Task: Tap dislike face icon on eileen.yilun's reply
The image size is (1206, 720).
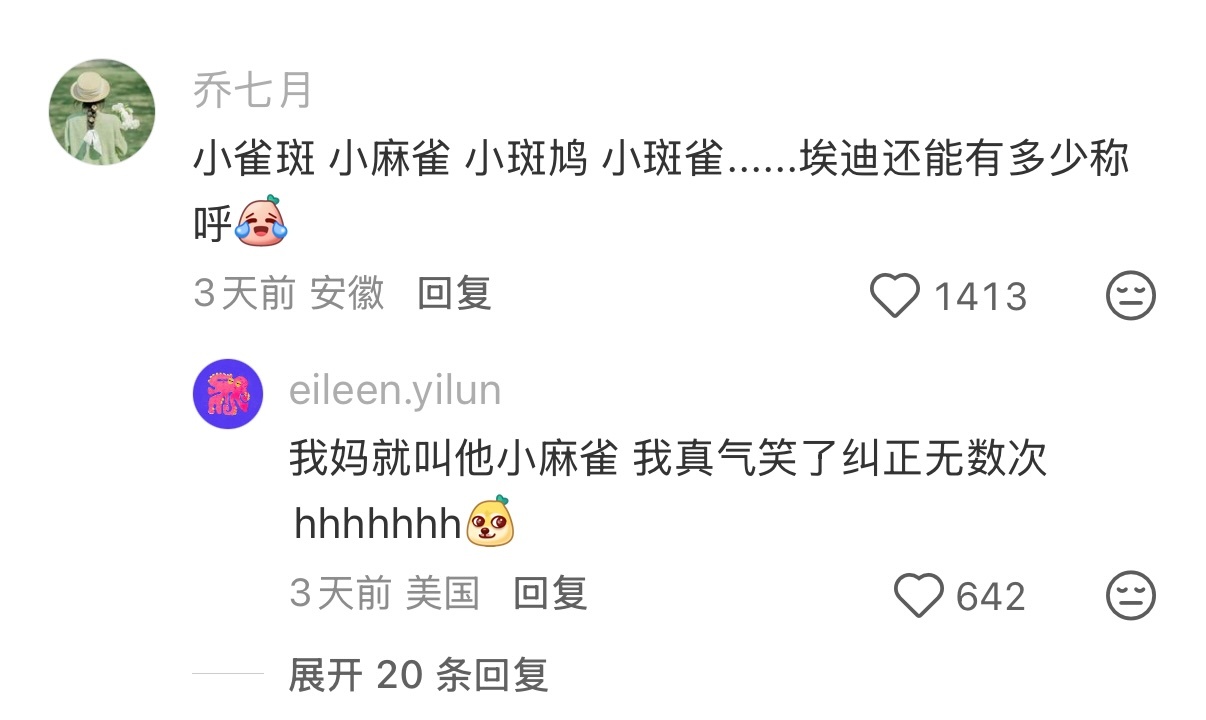Action: tap(1131, 596)
